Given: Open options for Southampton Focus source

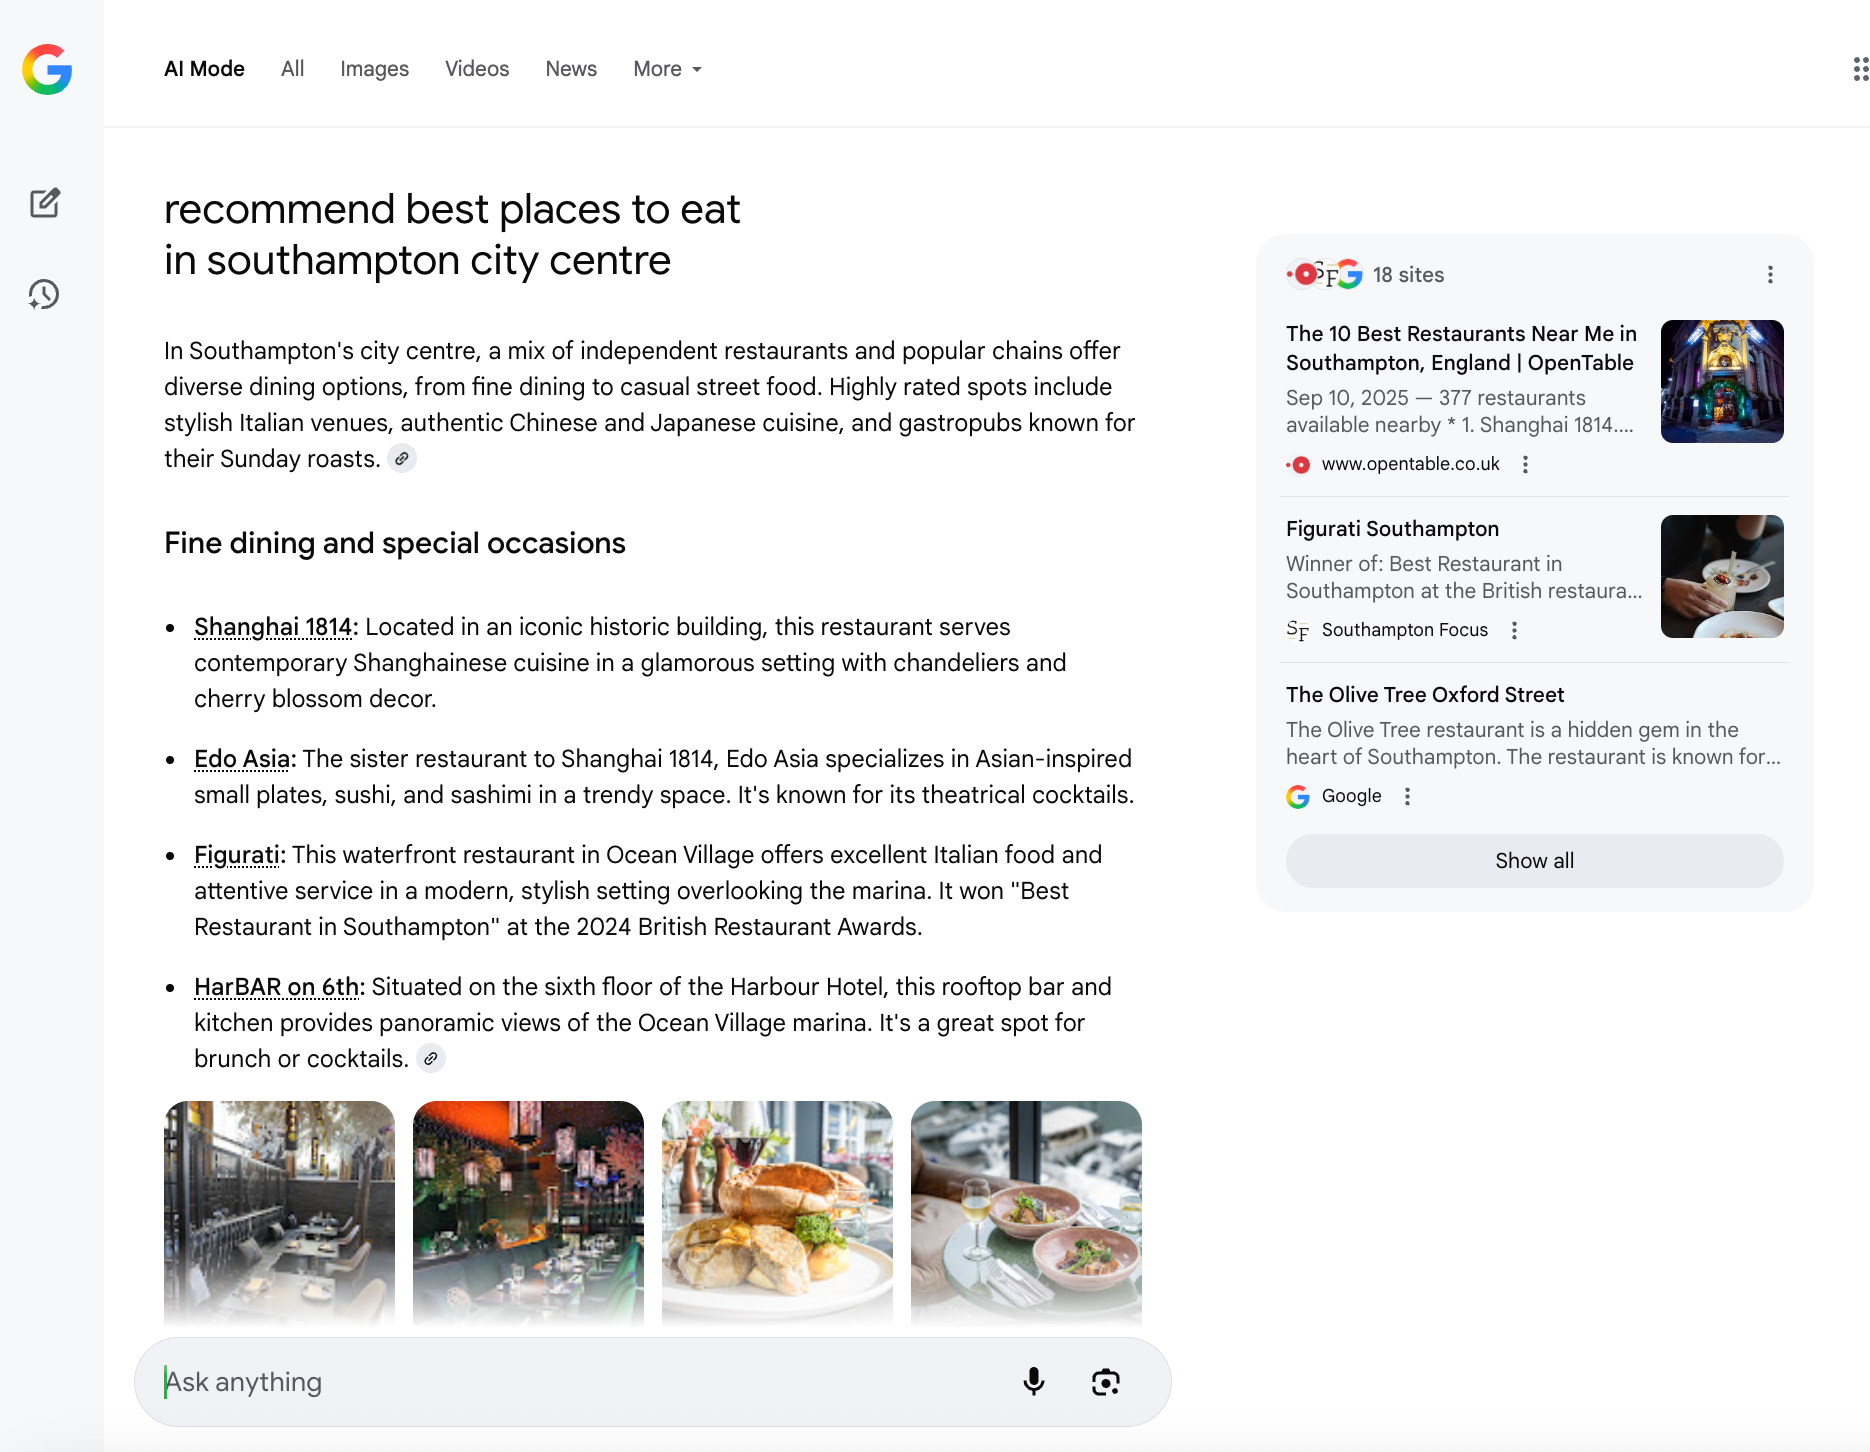Looking at the screenshot, I should [x=1514, y=630].
